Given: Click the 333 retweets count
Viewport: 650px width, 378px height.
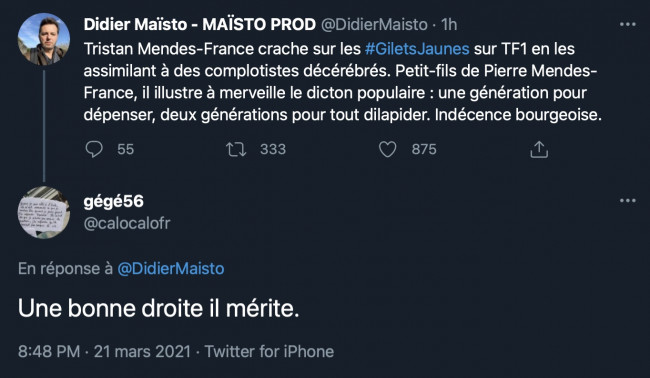Looking at the screenshot, I should 273,149.
